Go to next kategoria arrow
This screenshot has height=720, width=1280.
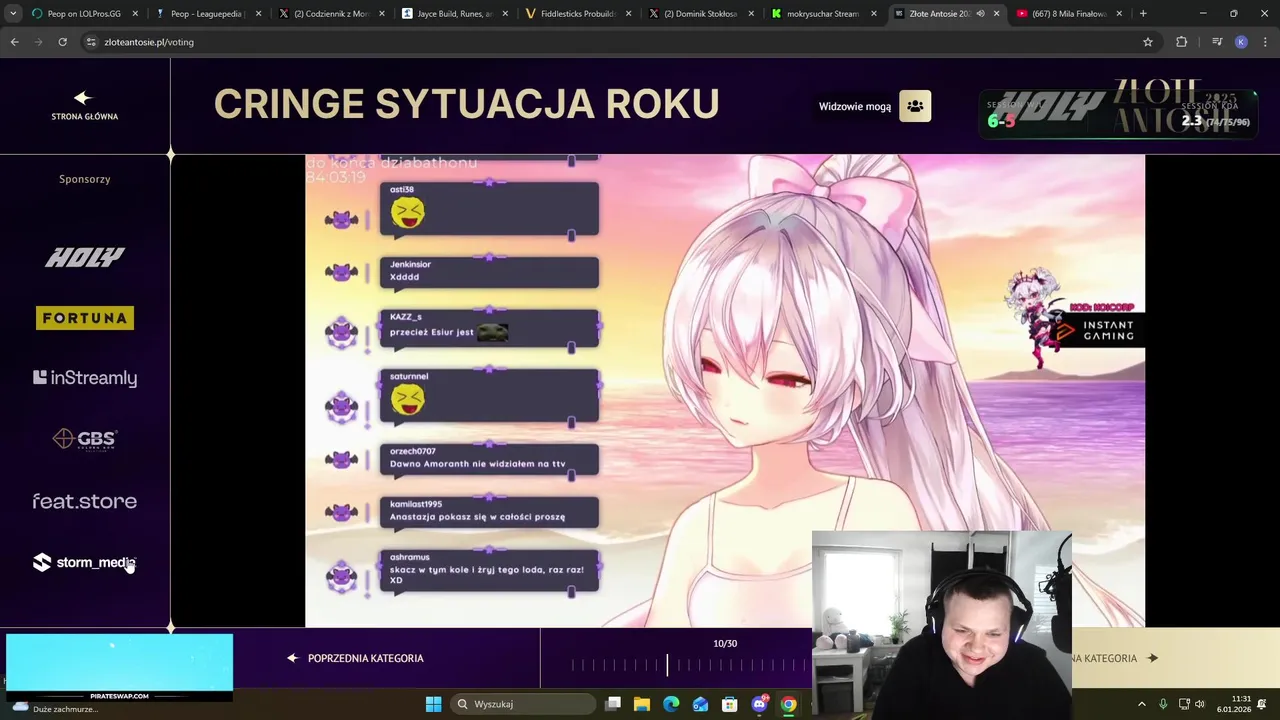point(1152,658)
